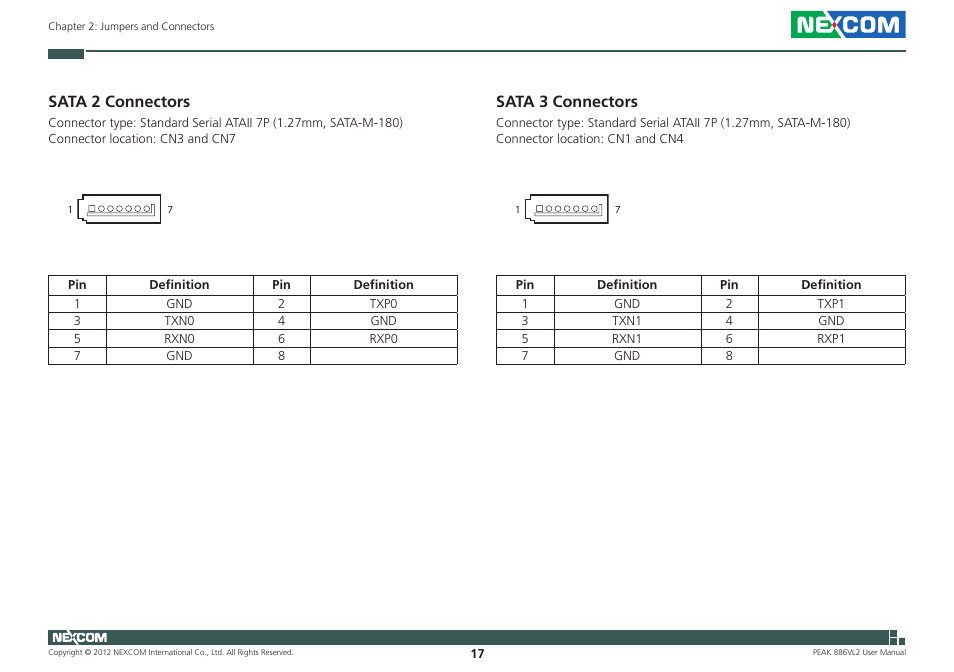954x672 pixels.
Task: Click the NEXCOM logo in the footer bar
Action: point(79,637)
